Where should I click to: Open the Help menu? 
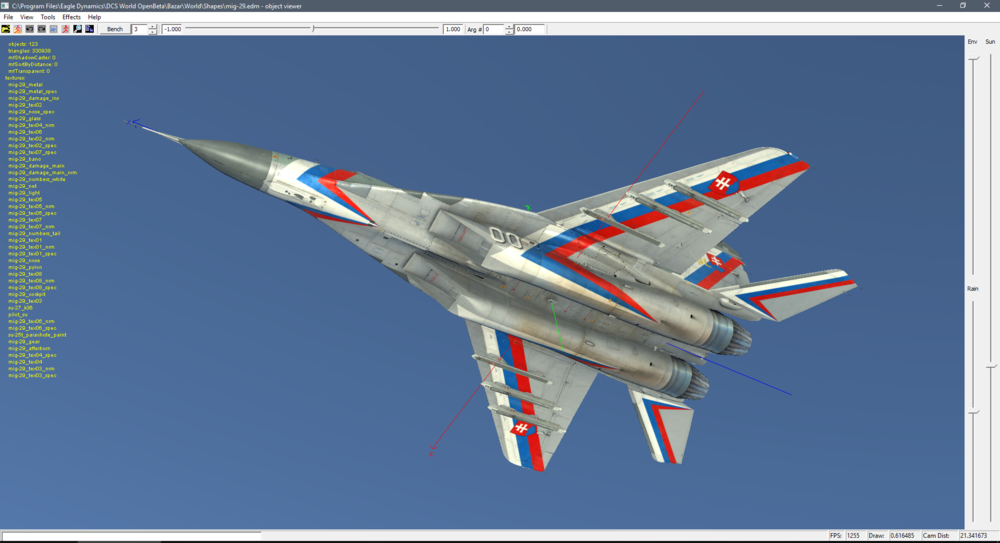pyautogui.click(x=94, y=17)
